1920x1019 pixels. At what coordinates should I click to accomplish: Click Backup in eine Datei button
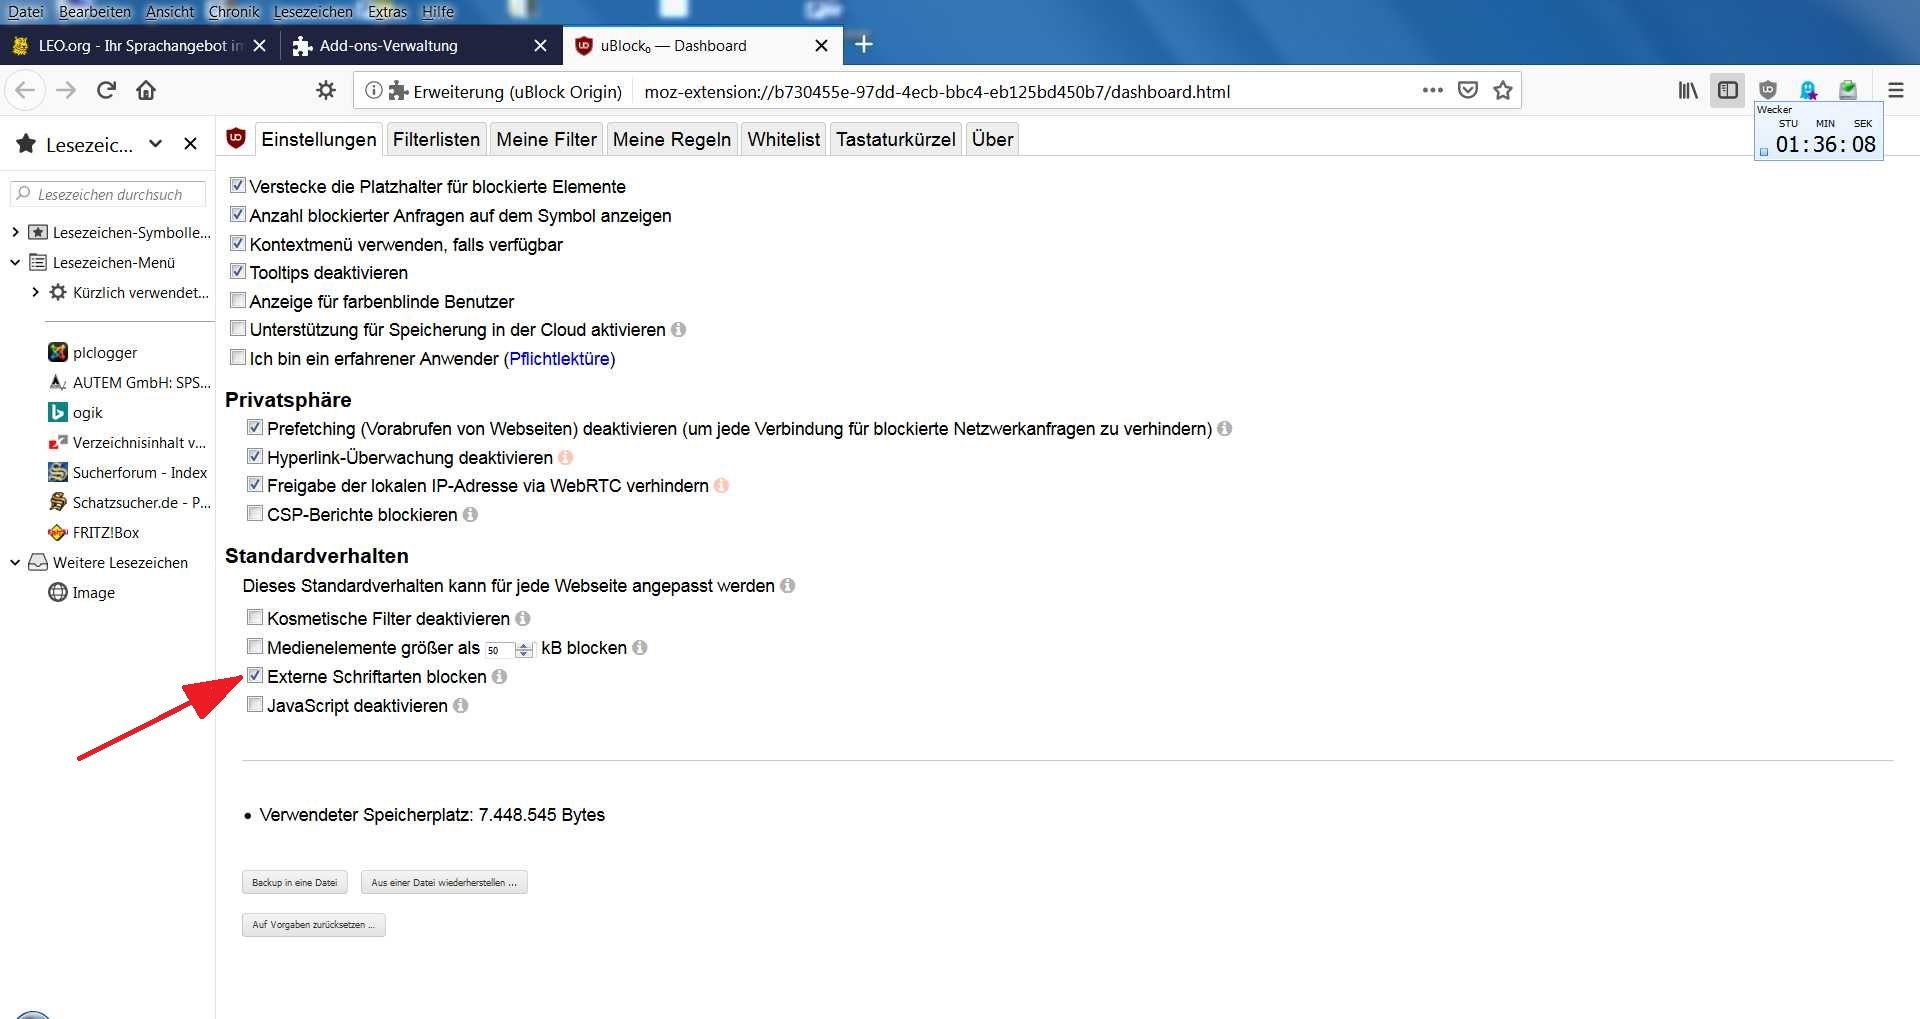(295, 882)
